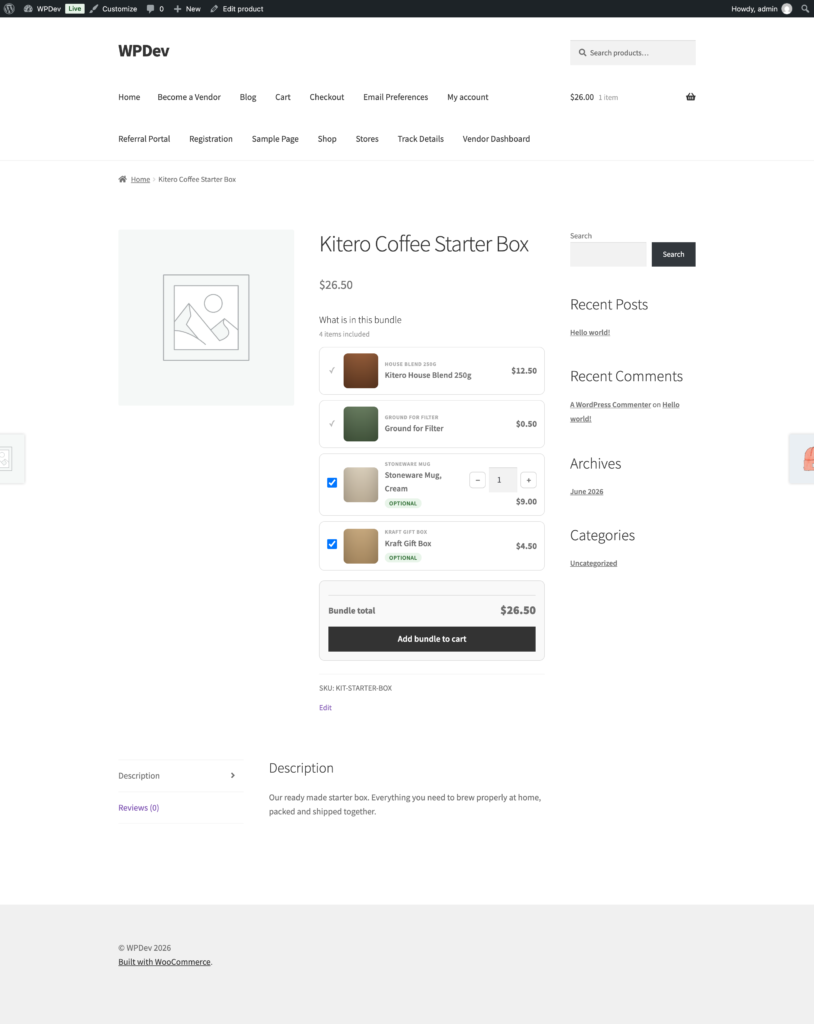Click the Description tab chevron
This screenshot has width=814, height=1024.
coord(233,776)
